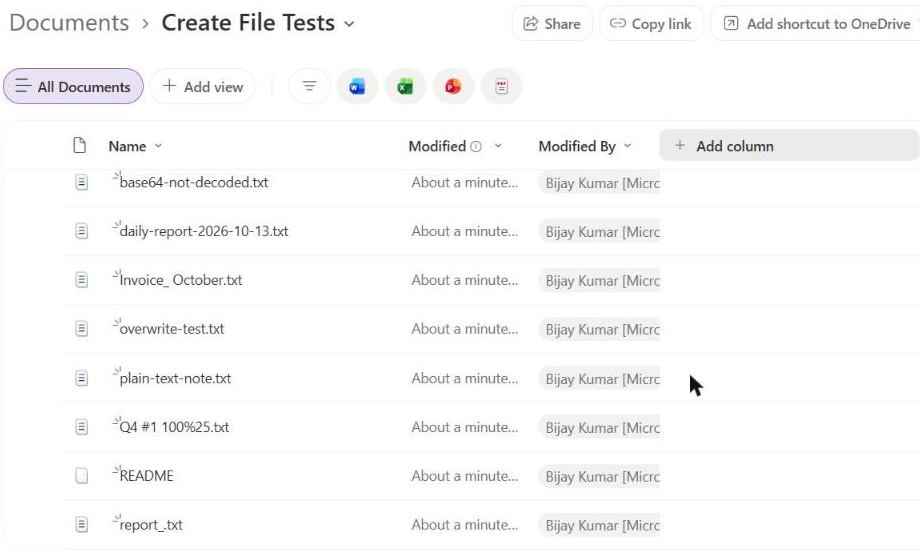Click the Share button
Image resolution: width=920 pixels, height=550 pixels.
click(x=552, y=23)
